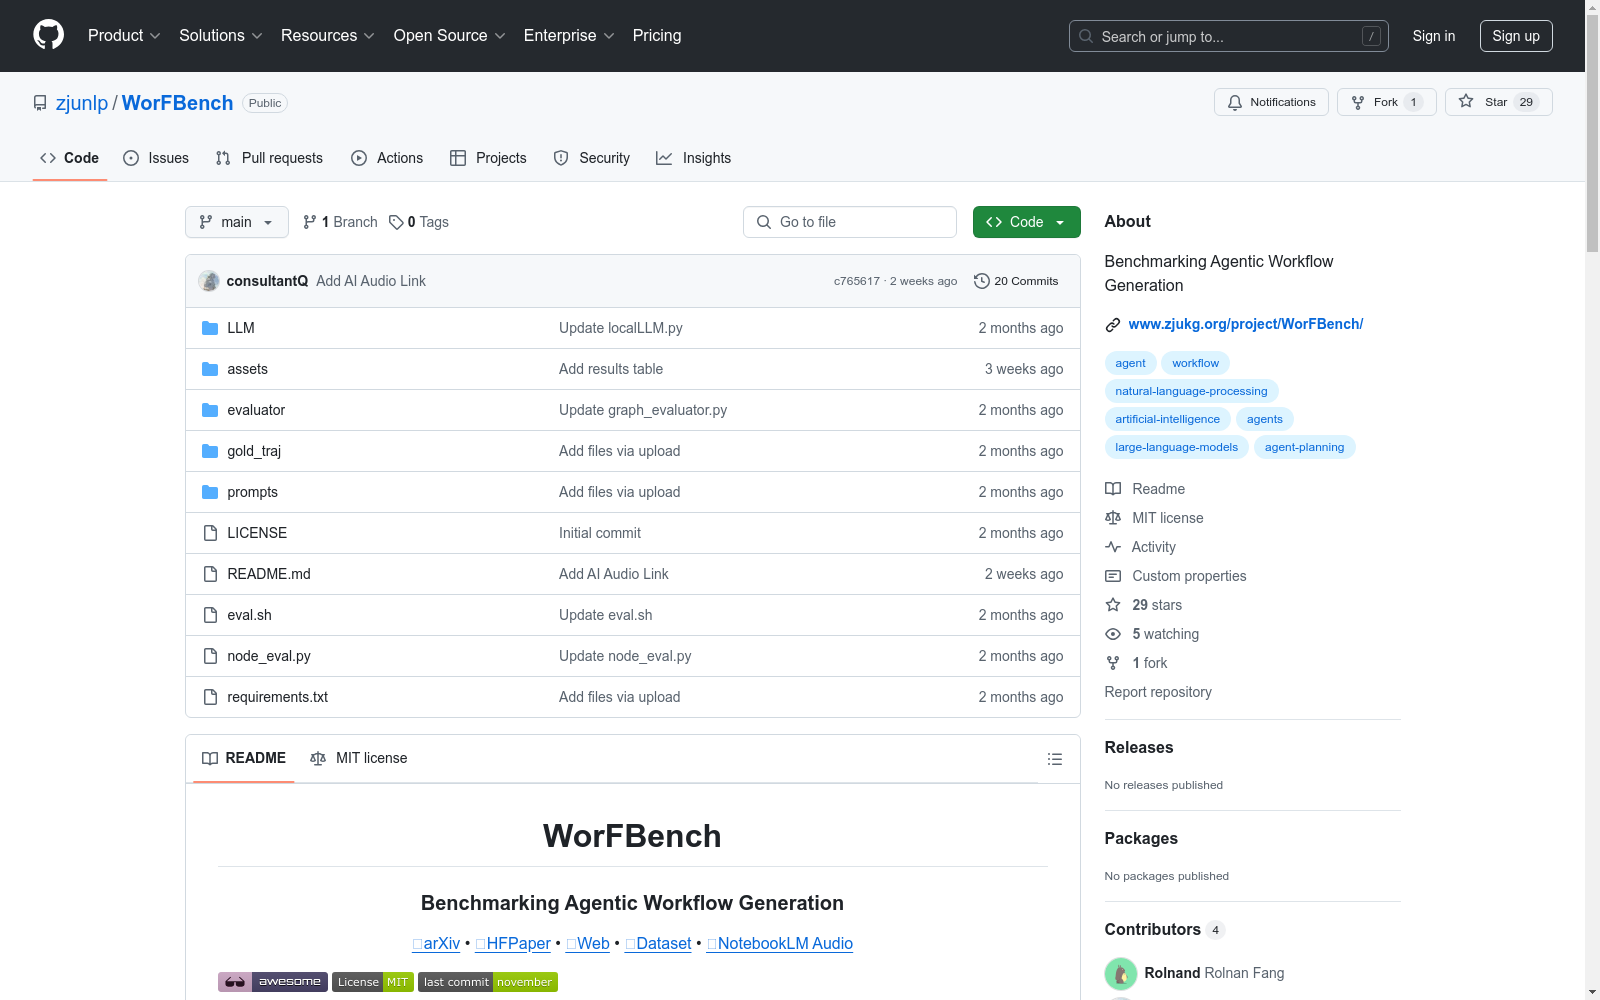Screen dimensions: 1600x1000
Task: Open the evaluator folder icon
Action: point(210,410)
